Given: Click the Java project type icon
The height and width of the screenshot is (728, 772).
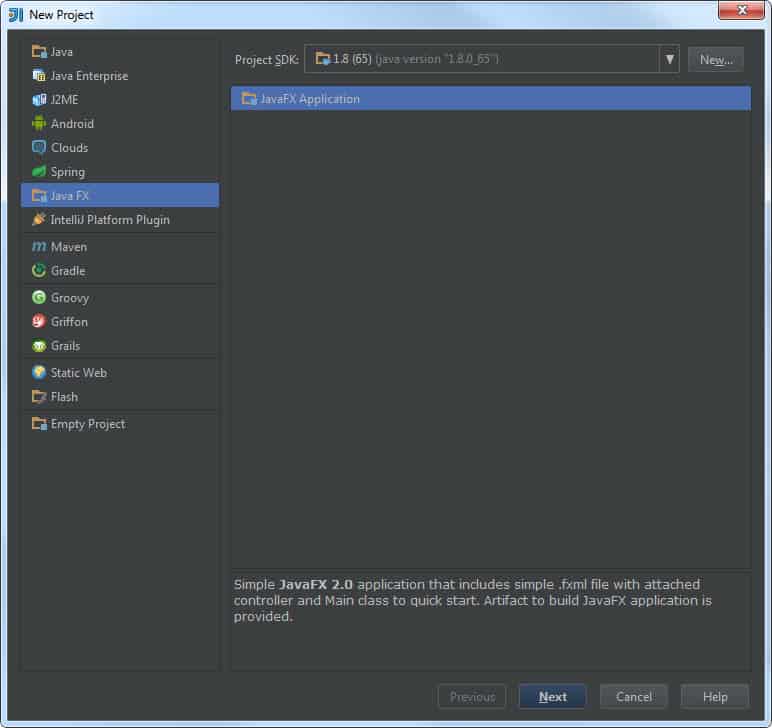Looking at the screenshot, I should pos(39,51).
